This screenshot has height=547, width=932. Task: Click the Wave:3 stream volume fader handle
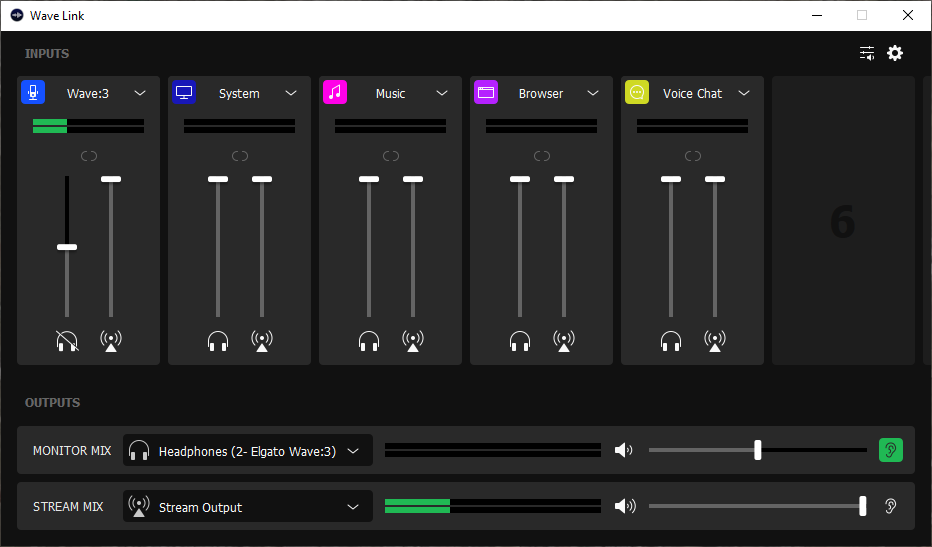111,179
